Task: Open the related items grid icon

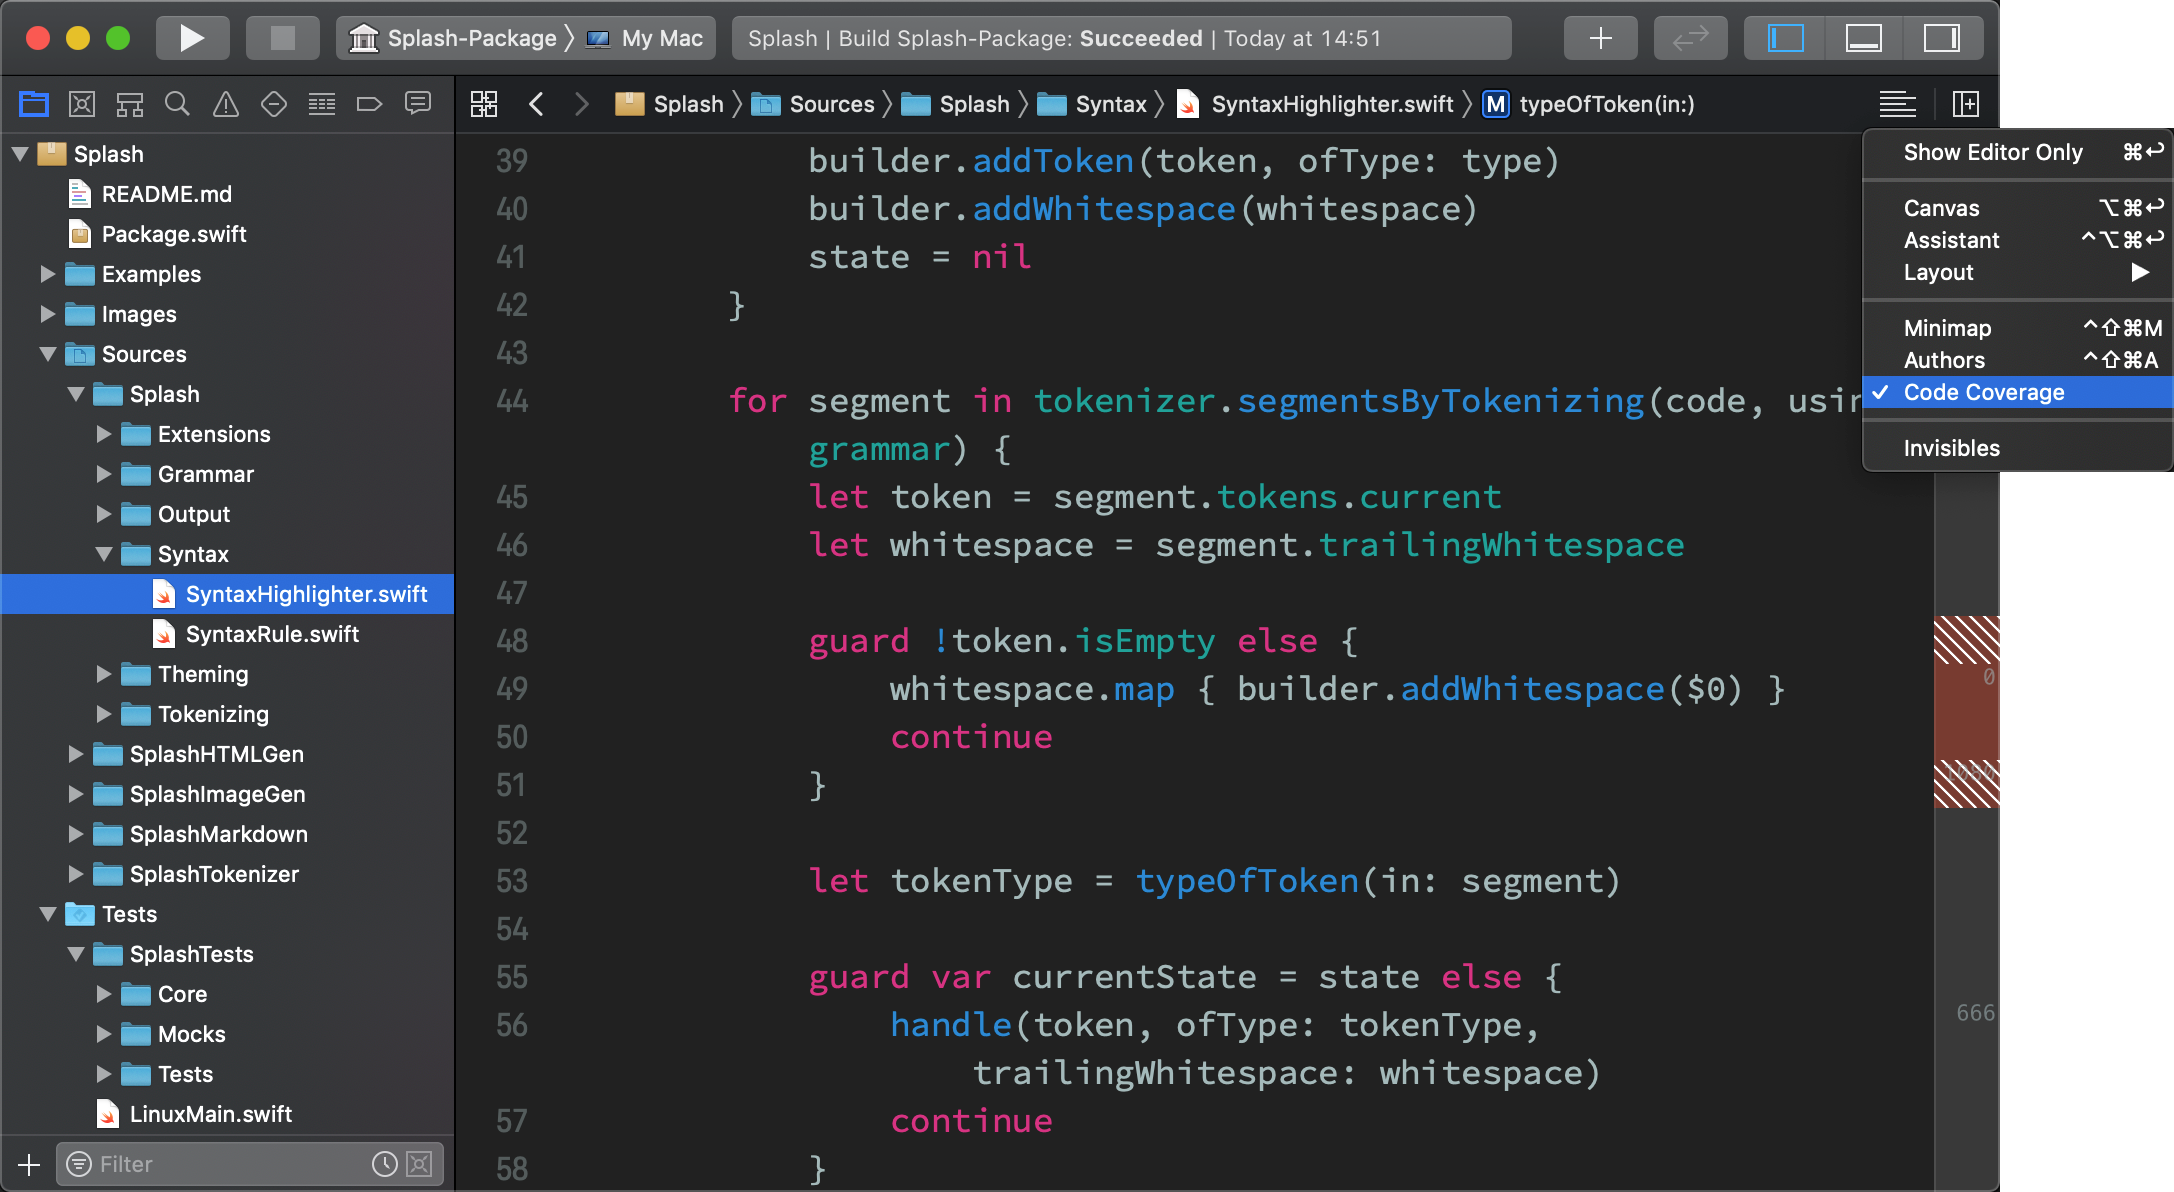Action: 484,103
